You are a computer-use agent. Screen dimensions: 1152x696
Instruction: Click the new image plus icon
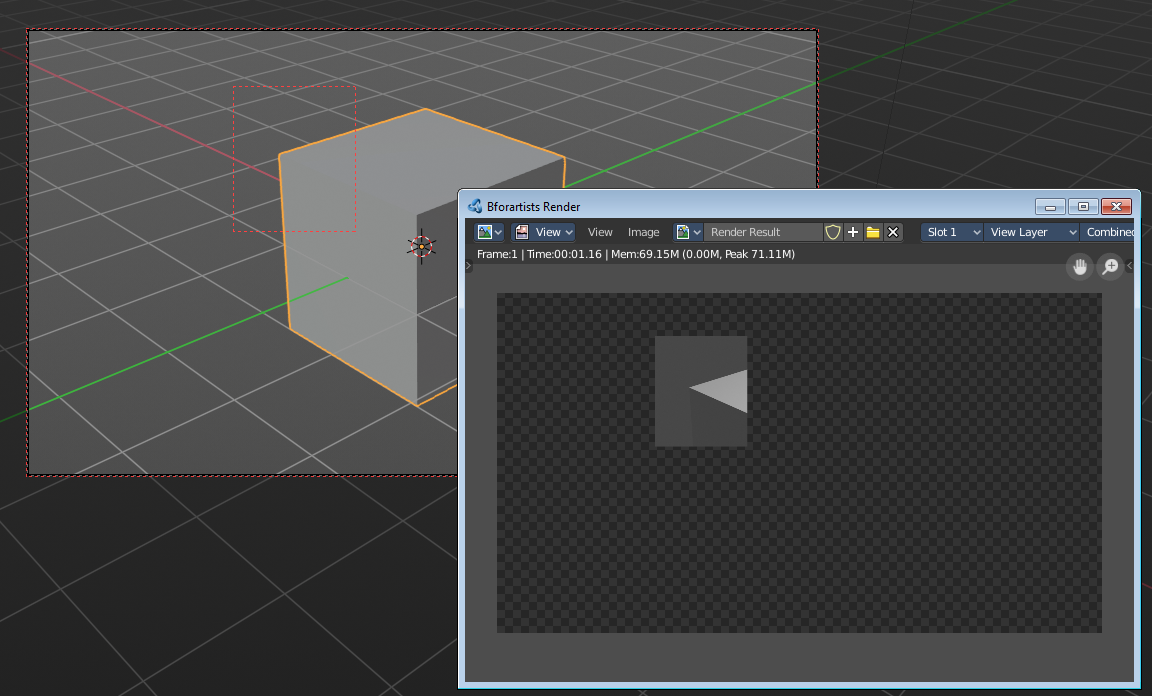[x=853, y=232]
